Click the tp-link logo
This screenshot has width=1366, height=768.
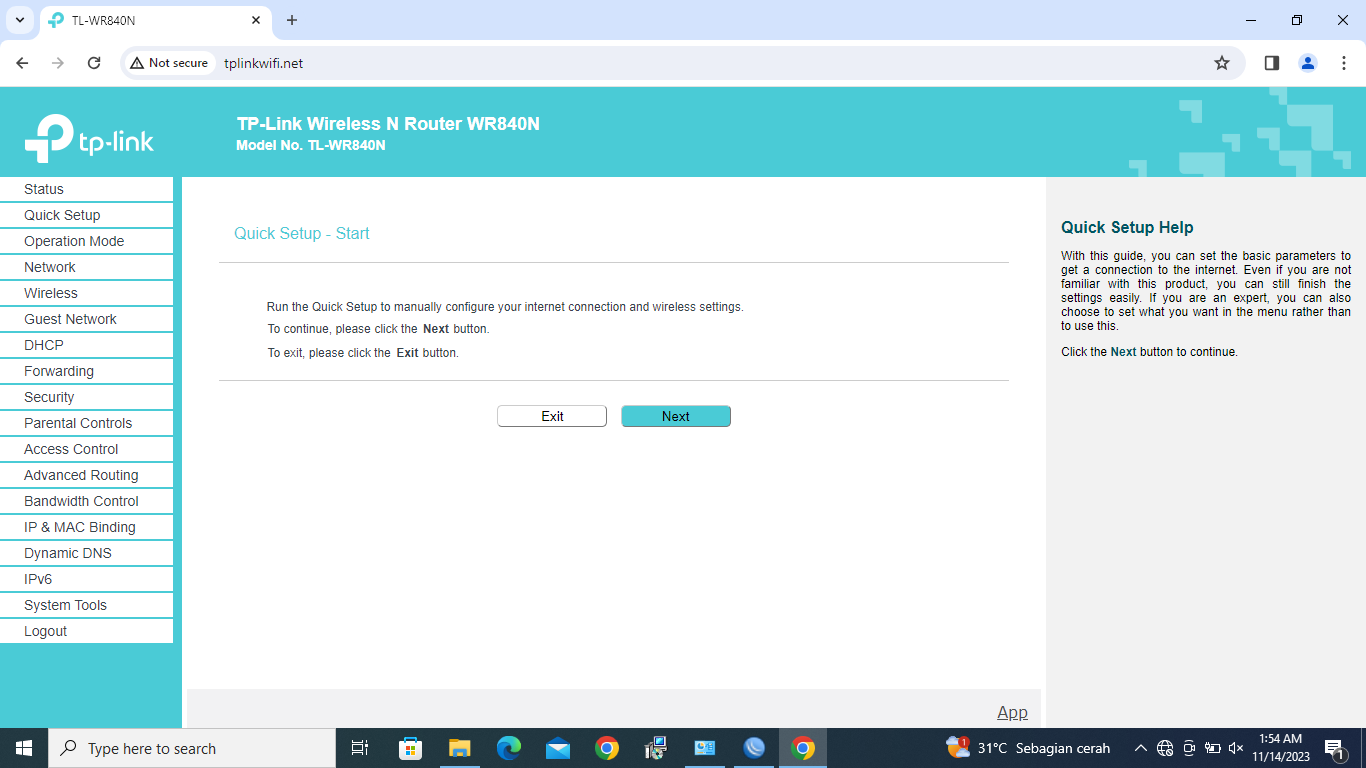[89, 138]
